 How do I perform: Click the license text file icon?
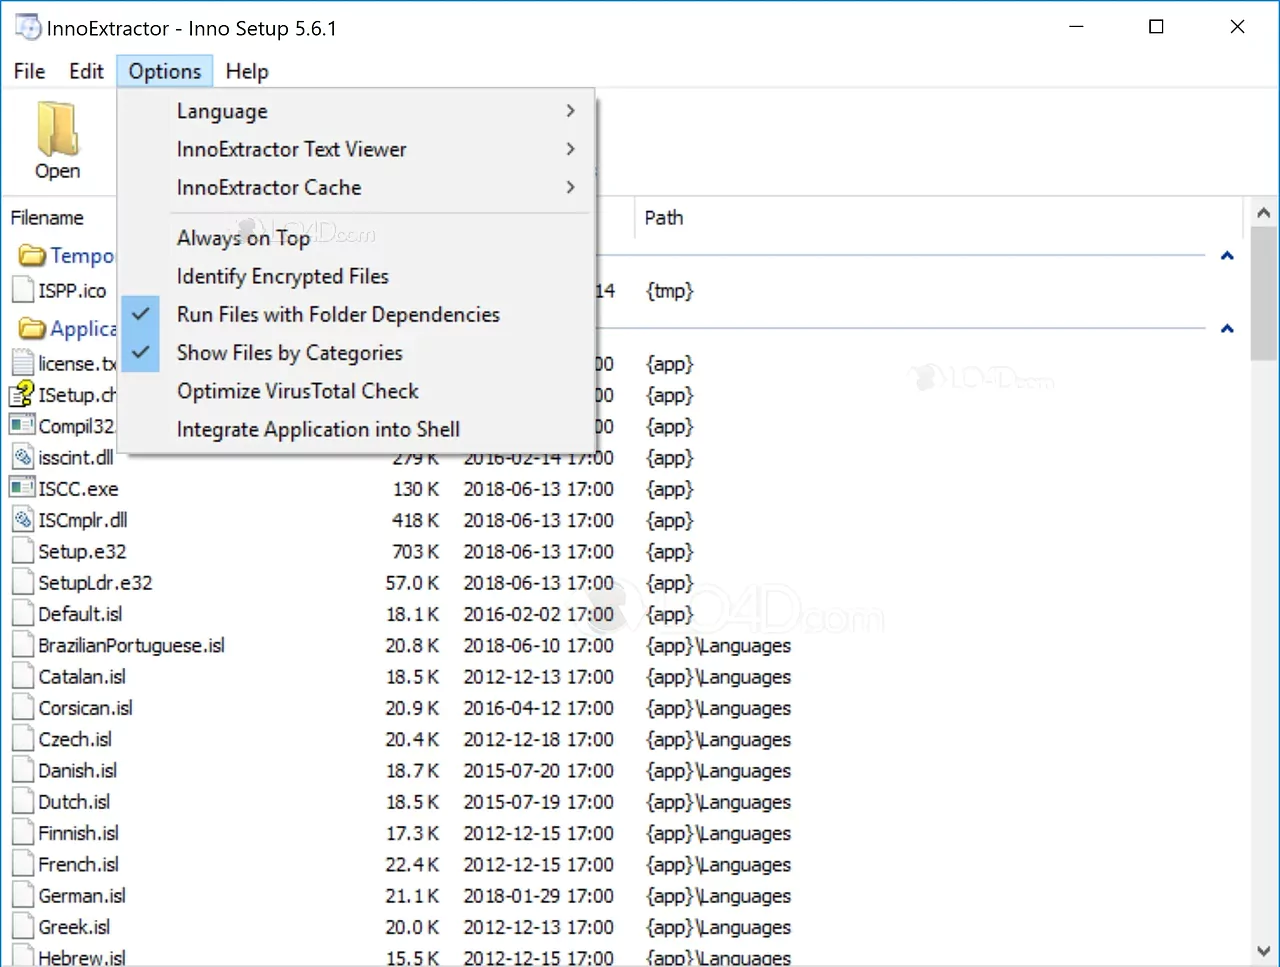pos(22,363)
